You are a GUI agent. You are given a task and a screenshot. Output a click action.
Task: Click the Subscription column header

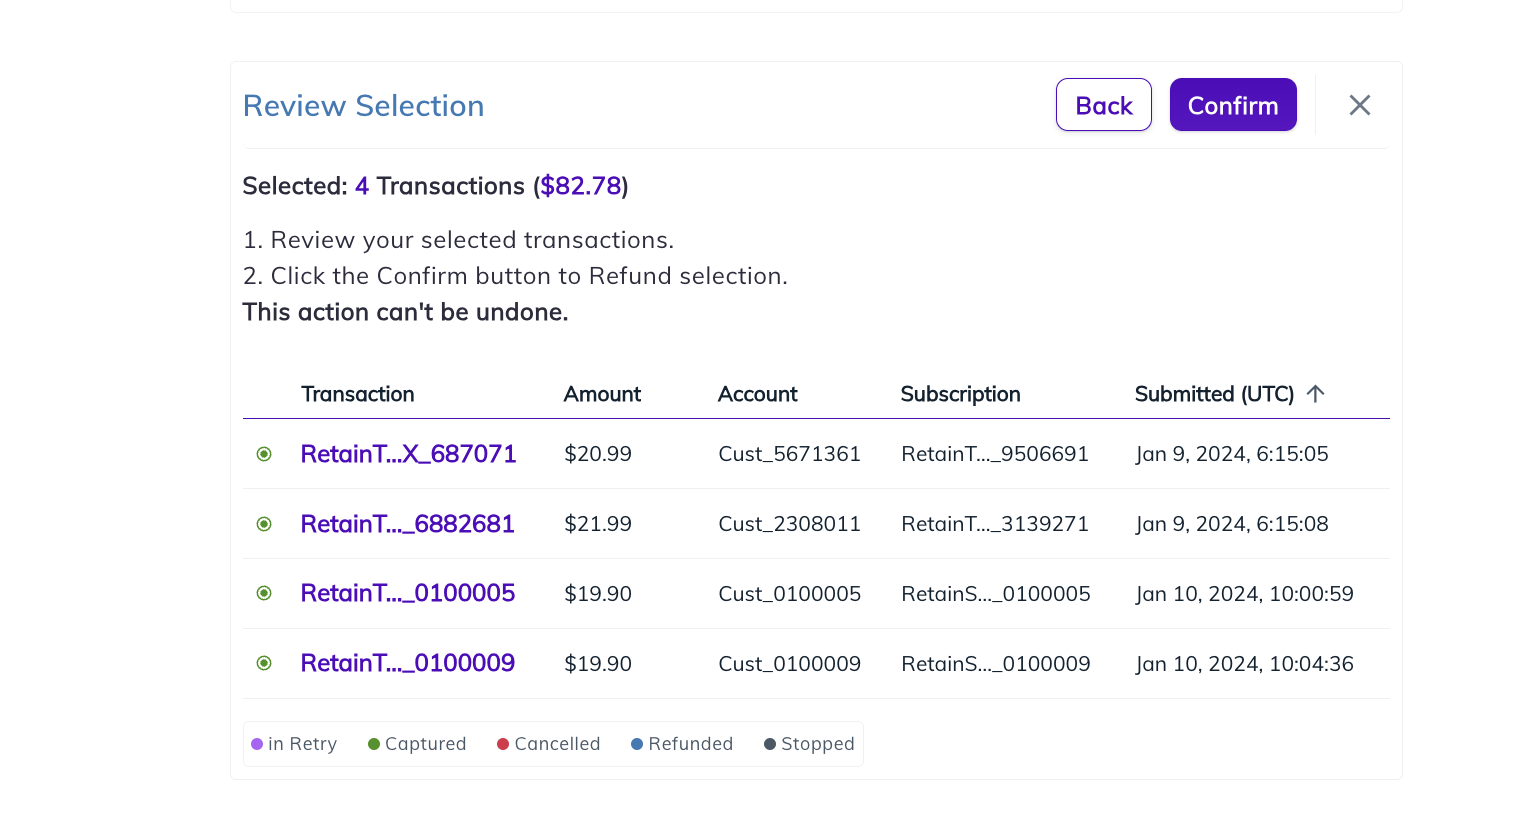tap(960, 394)
